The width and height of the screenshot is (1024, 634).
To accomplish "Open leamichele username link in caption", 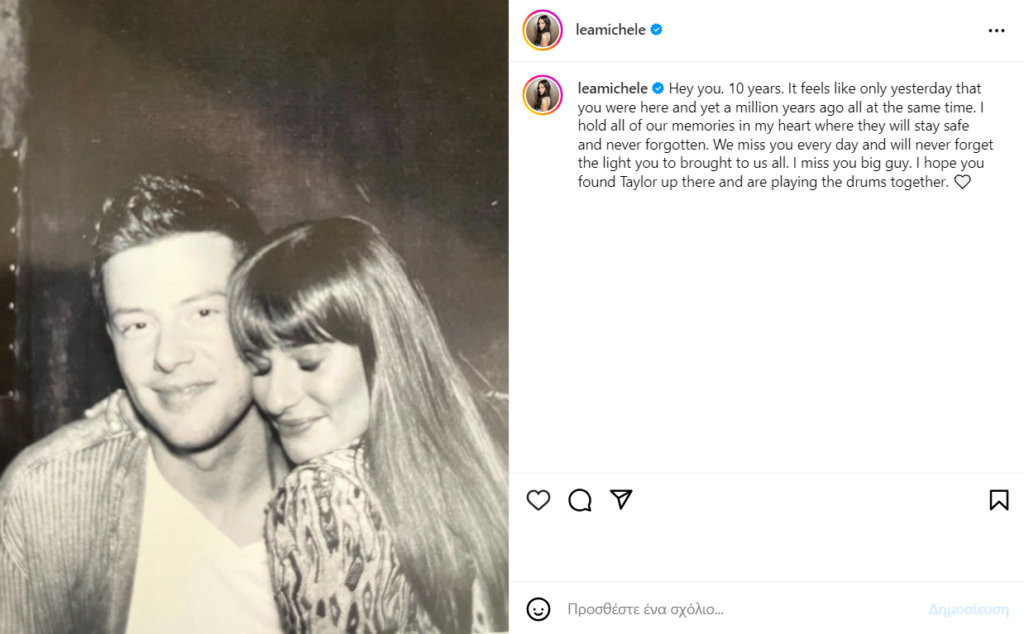I will coord(613,88).
